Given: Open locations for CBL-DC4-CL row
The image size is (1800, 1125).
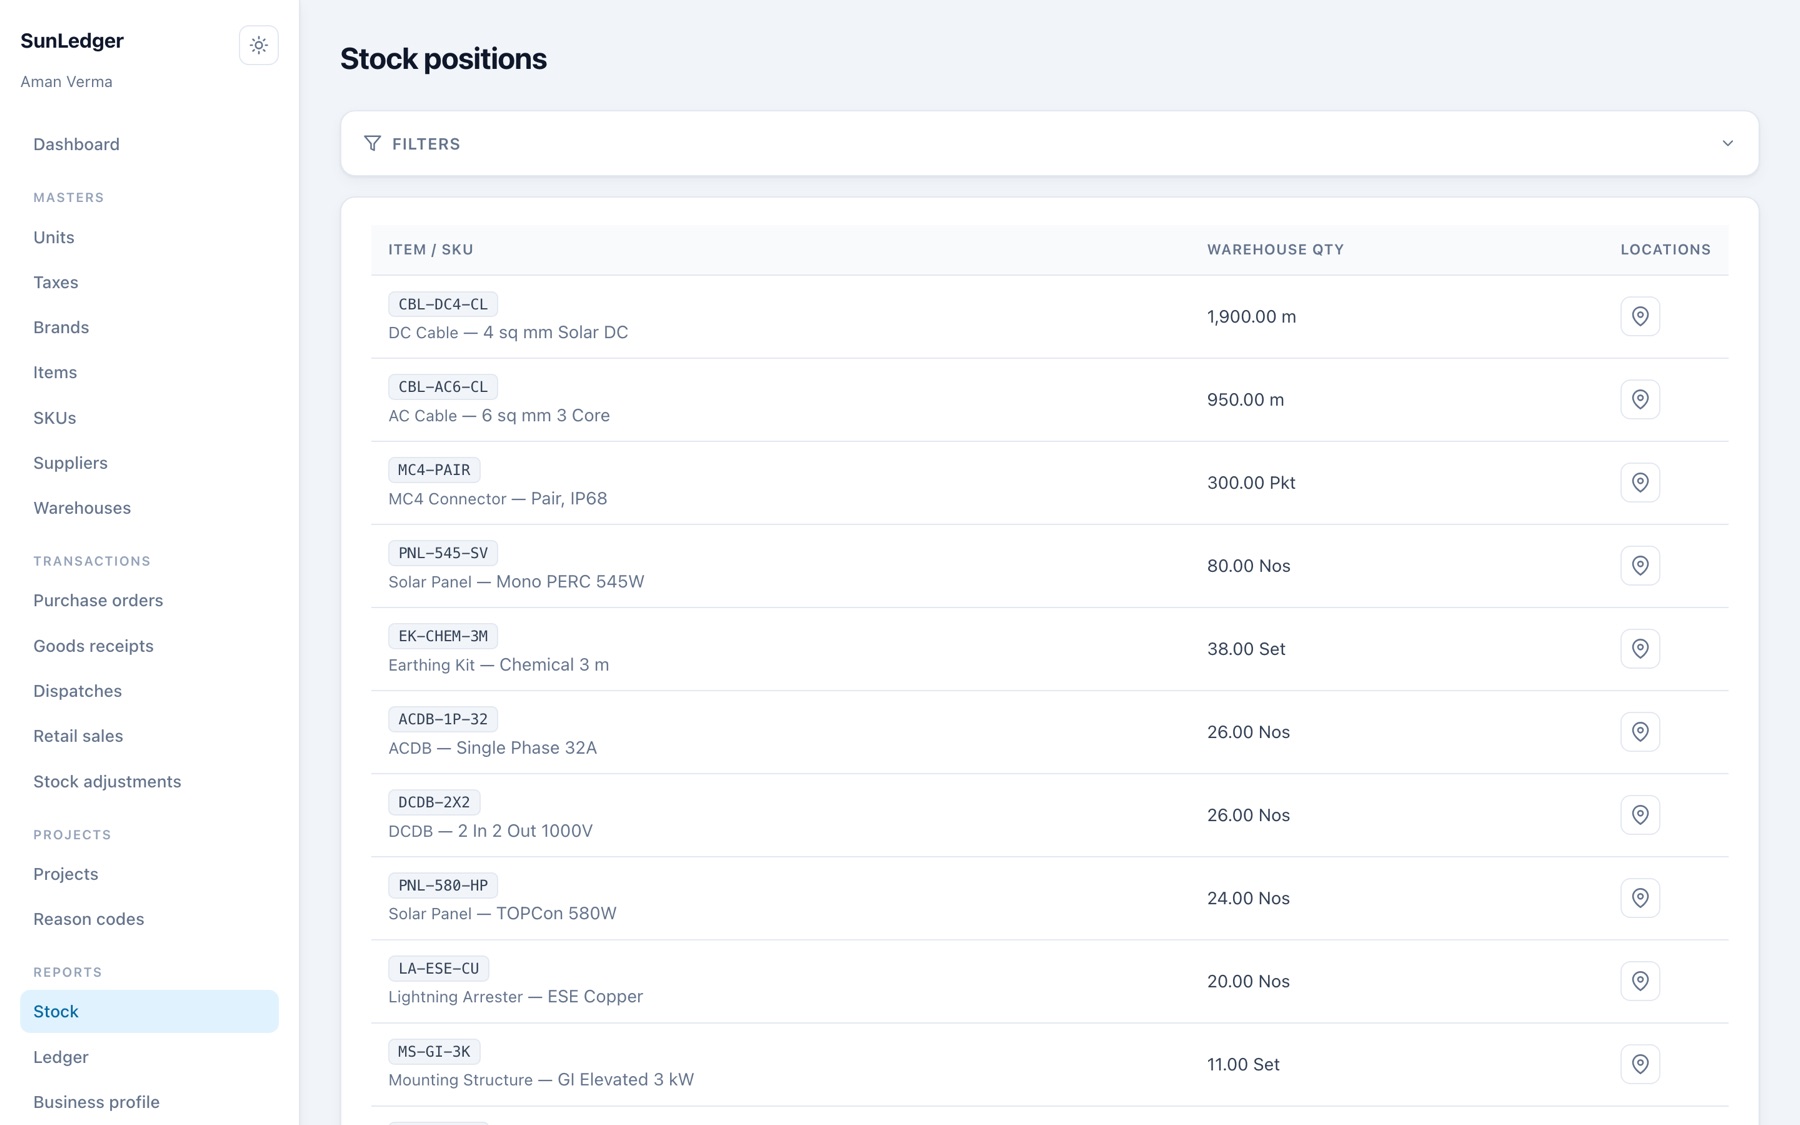Looking at the screenshot, I should tap(1640, 316).
